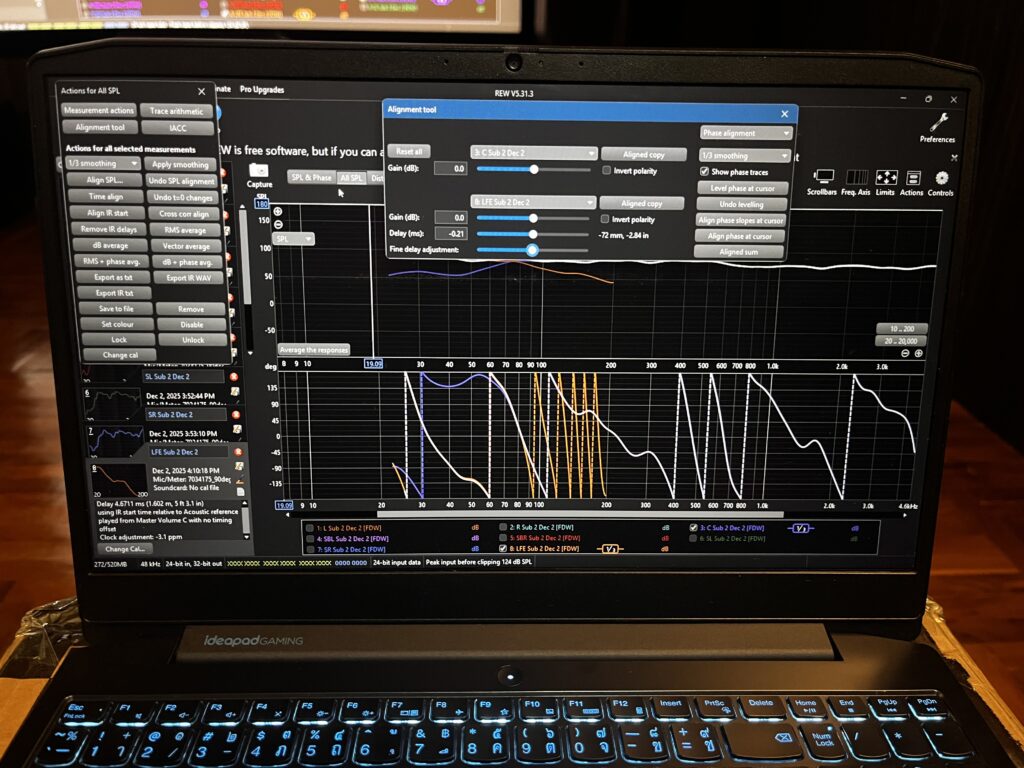Switch to the All SPL tab
The width and height of the screenshot is (1024, 768).
click(x=351, y=178)
